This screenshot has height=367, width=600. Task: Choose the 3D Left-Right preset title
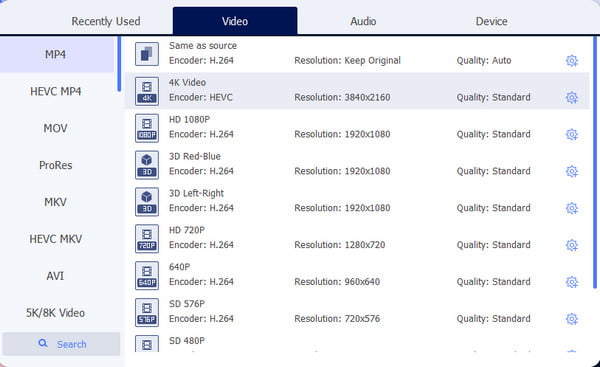pos(196,193)
